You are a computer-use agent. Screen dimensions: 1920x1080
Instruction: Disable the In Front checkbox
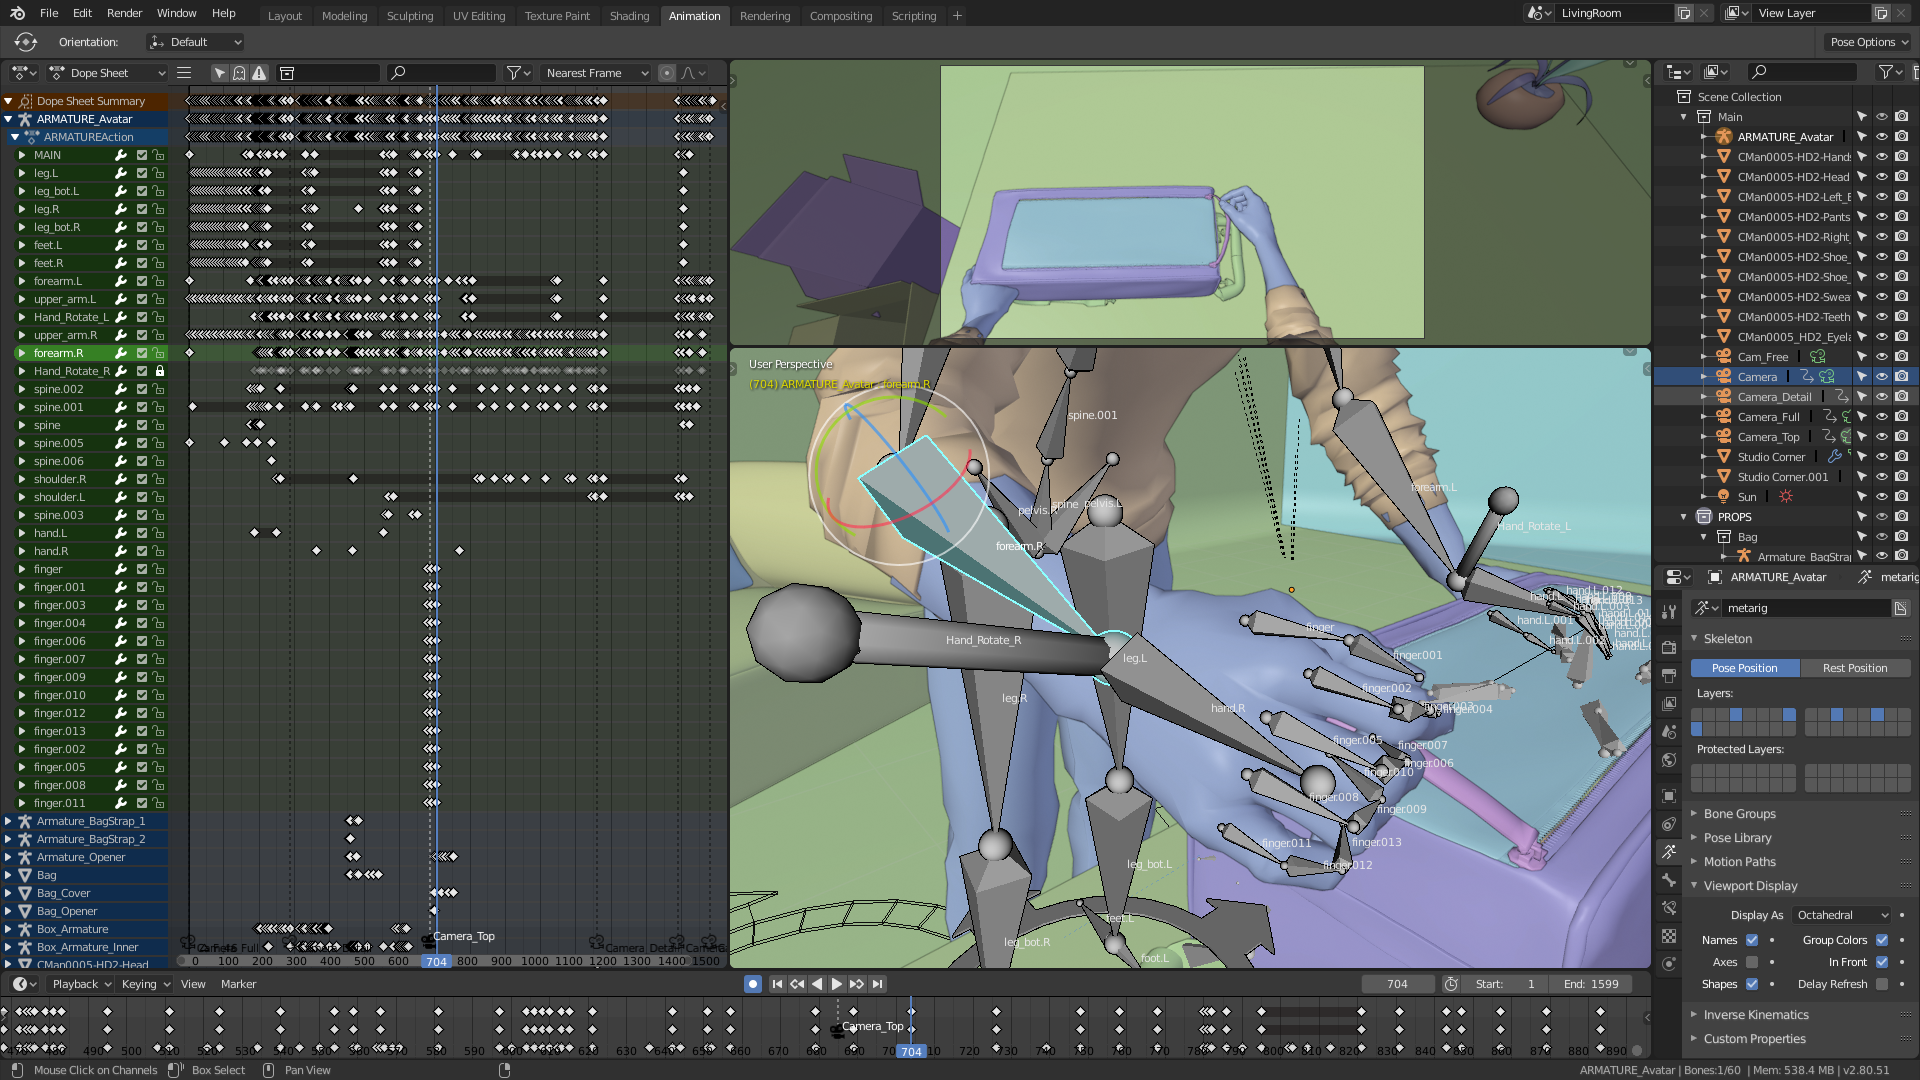point(1882,962)
